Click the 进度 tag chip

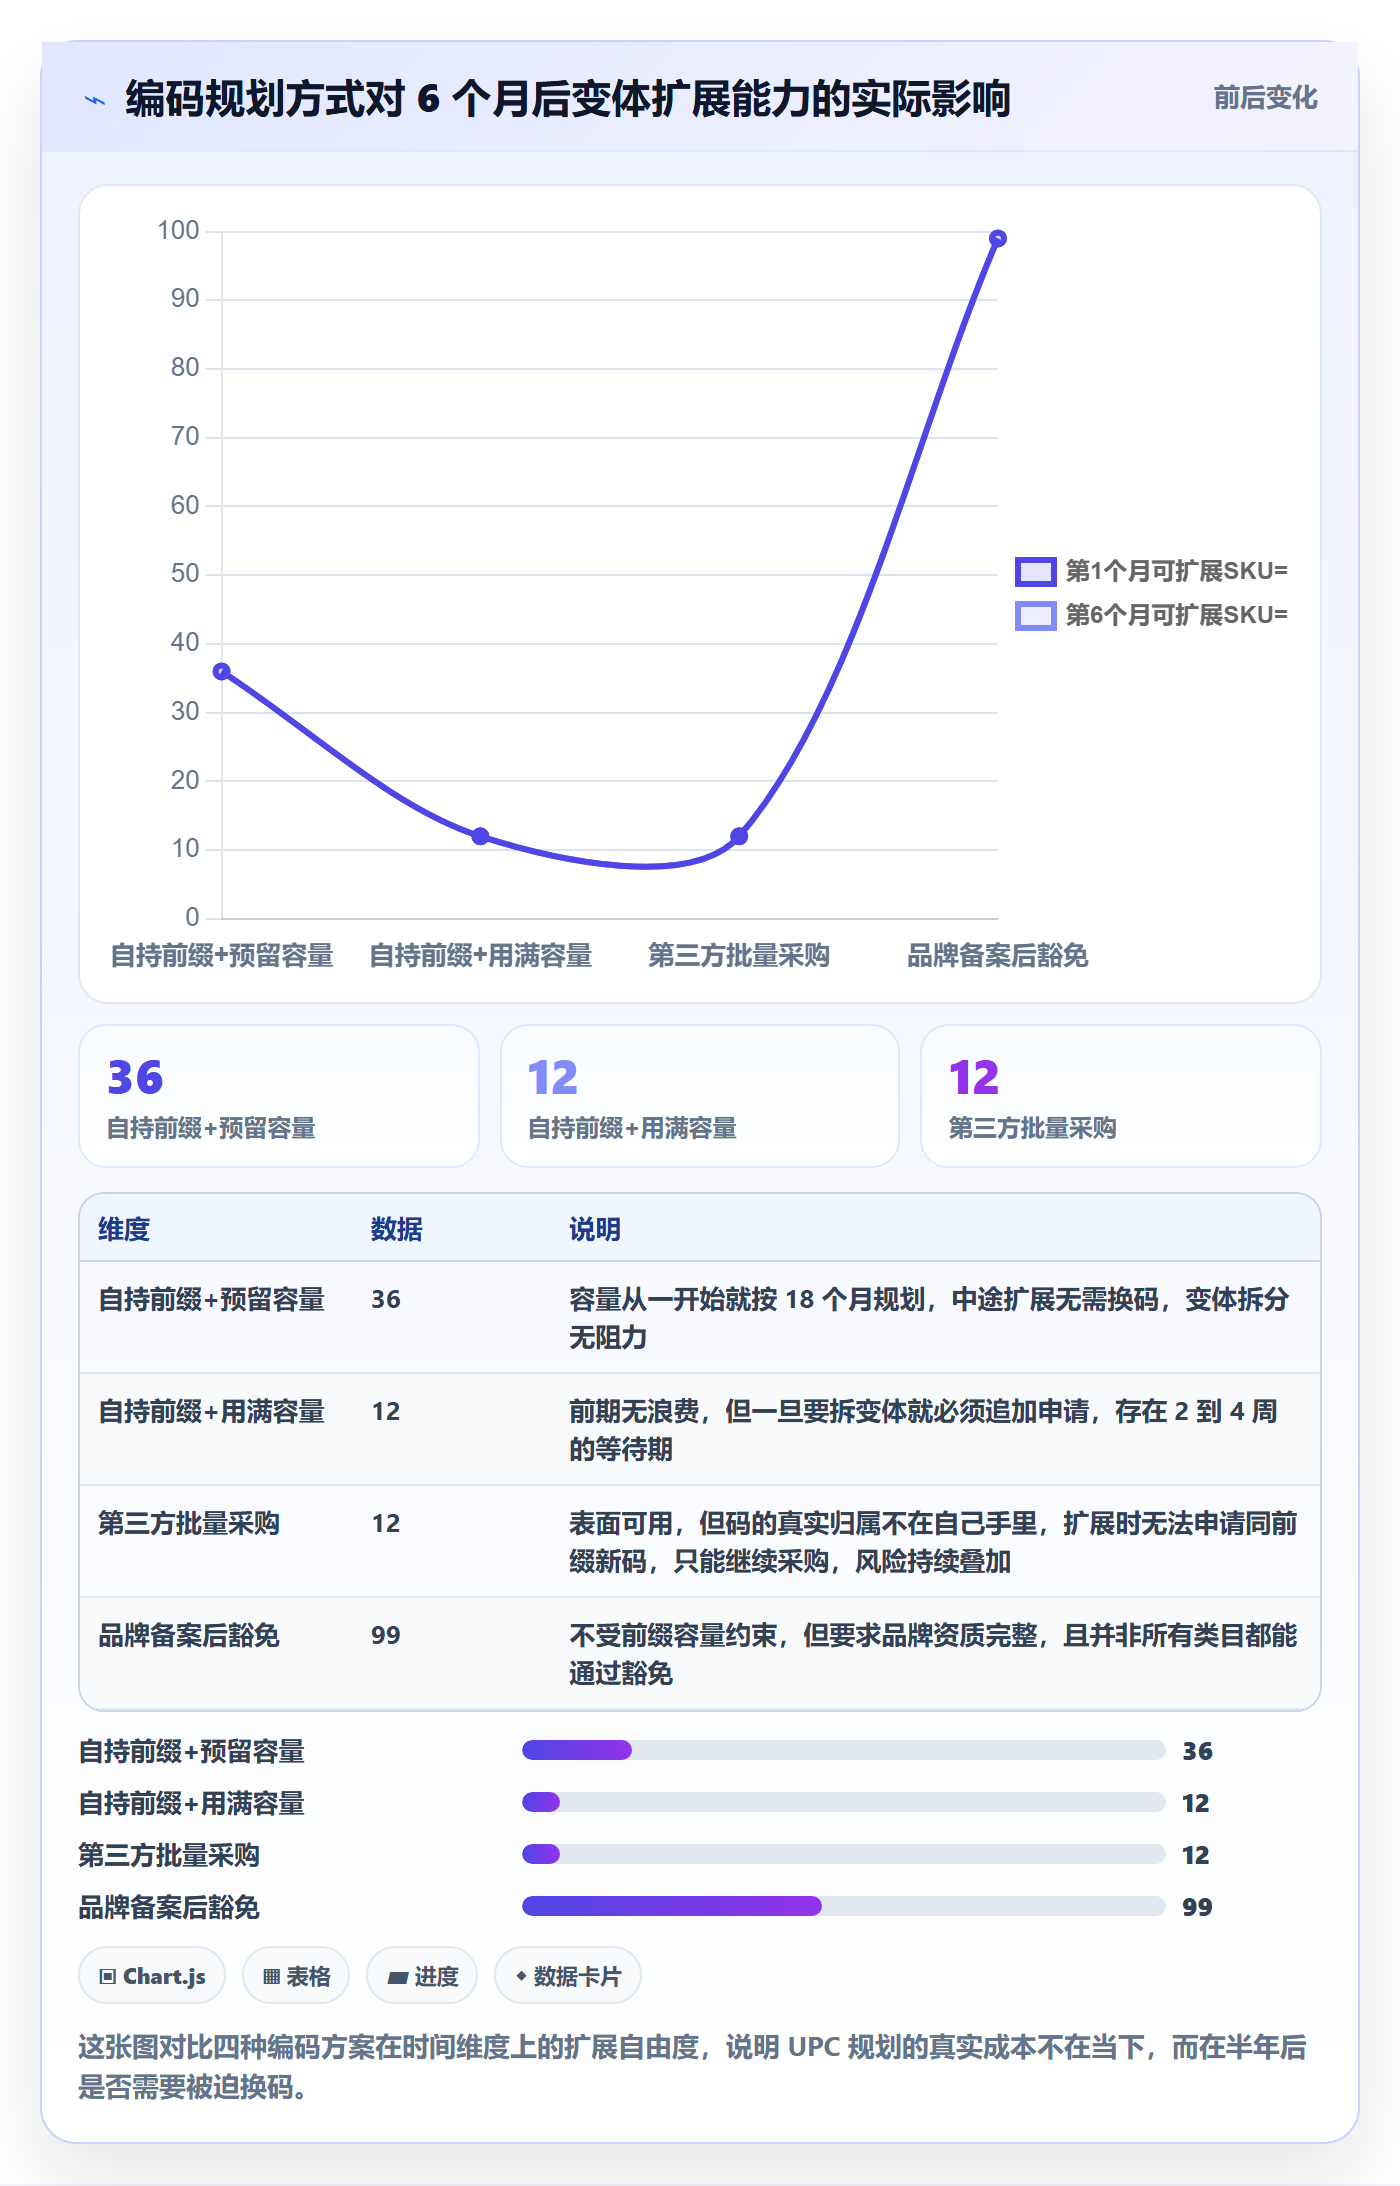click(423, 1976)
